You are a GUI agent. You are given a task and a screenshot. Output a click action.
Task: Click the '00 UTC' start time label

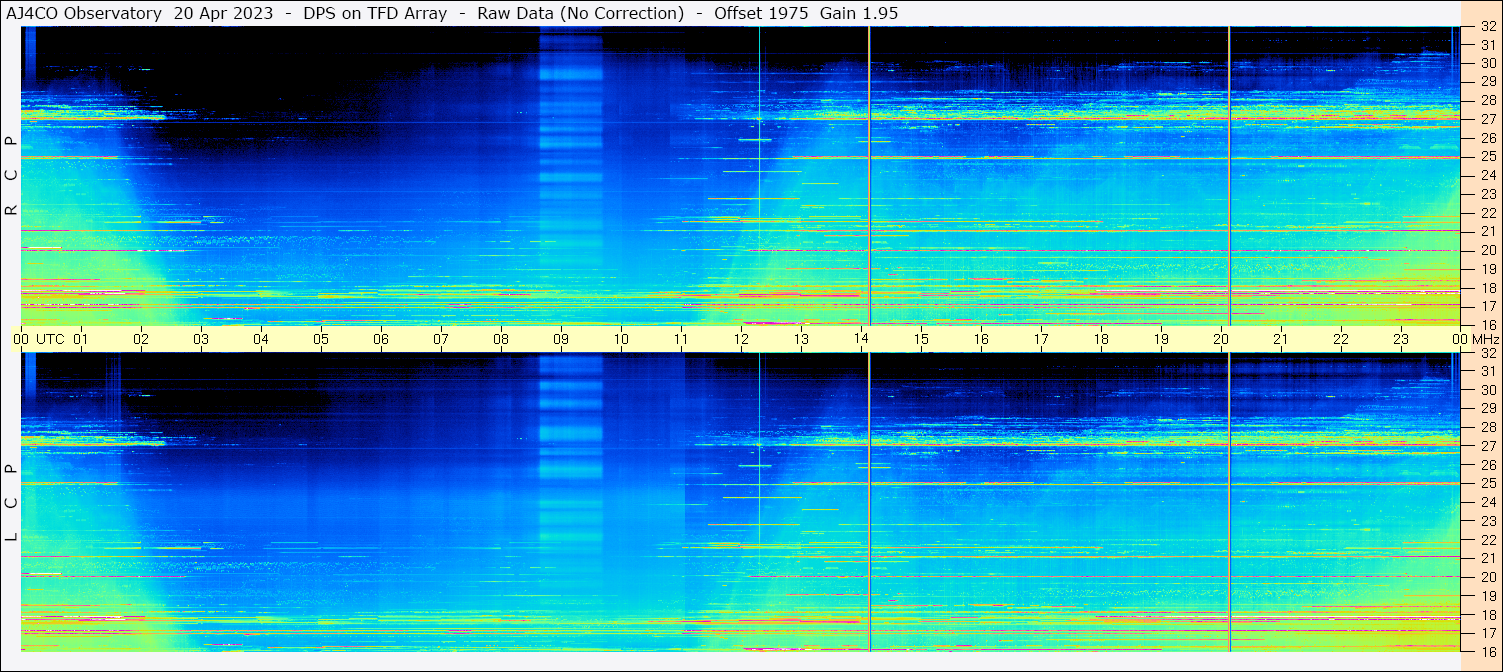coord(37,339)
